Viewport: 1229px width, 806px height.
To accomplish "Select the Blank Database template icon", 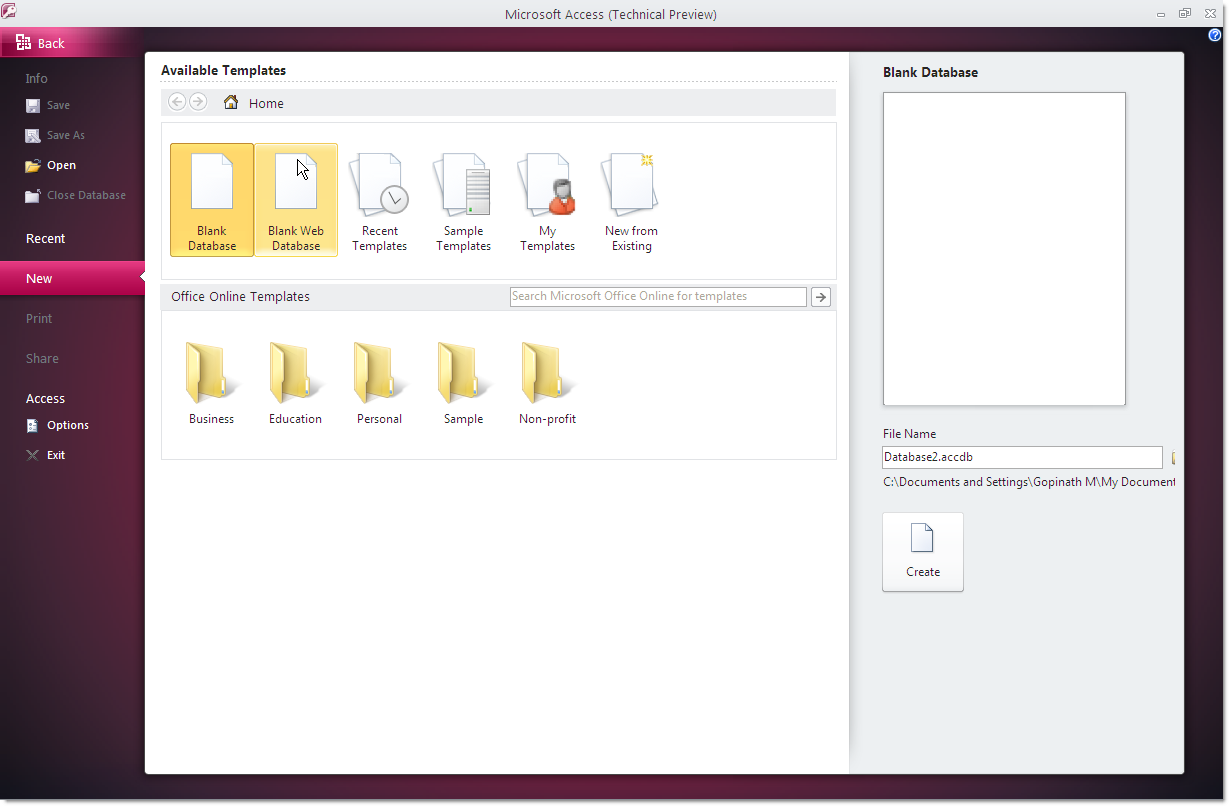I will (x=211, y=199).
